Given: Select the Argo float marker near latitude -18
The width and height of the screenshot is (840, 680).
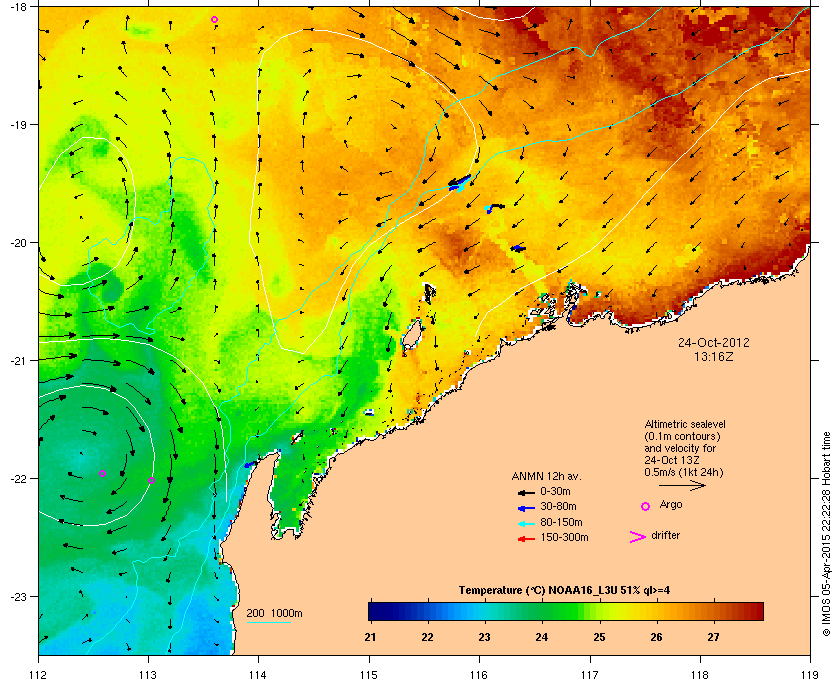Looking at the screenshot, I should click(214, 20).
